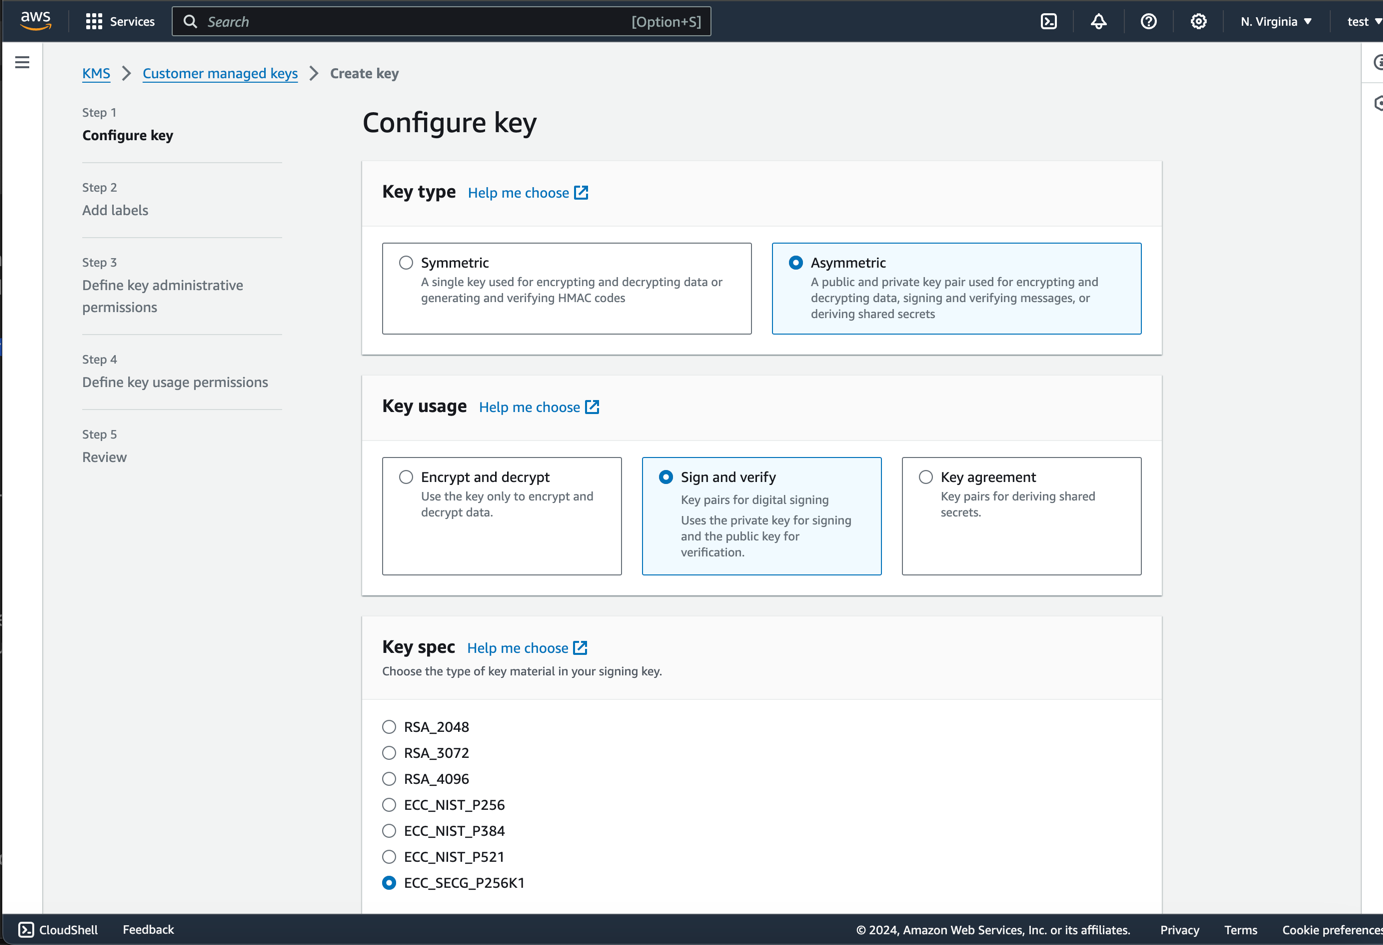Screen dimensions: 1383x945
Task: Open the N. Virginia region dropdown
Action: (x=1276, y=21)
